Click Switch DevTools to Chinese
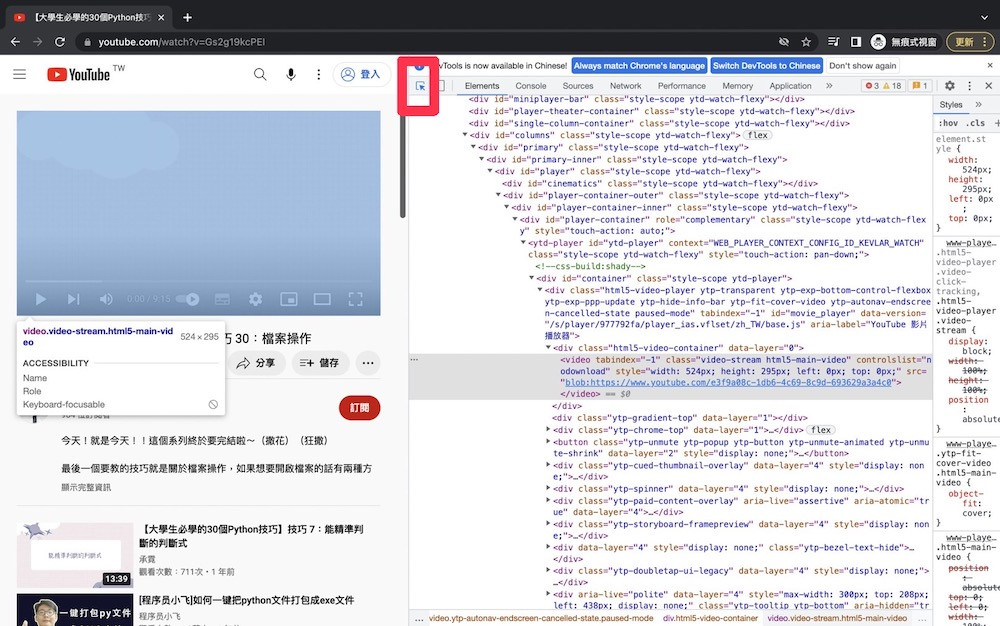The image size is (1000, 626). pos(767,66)
